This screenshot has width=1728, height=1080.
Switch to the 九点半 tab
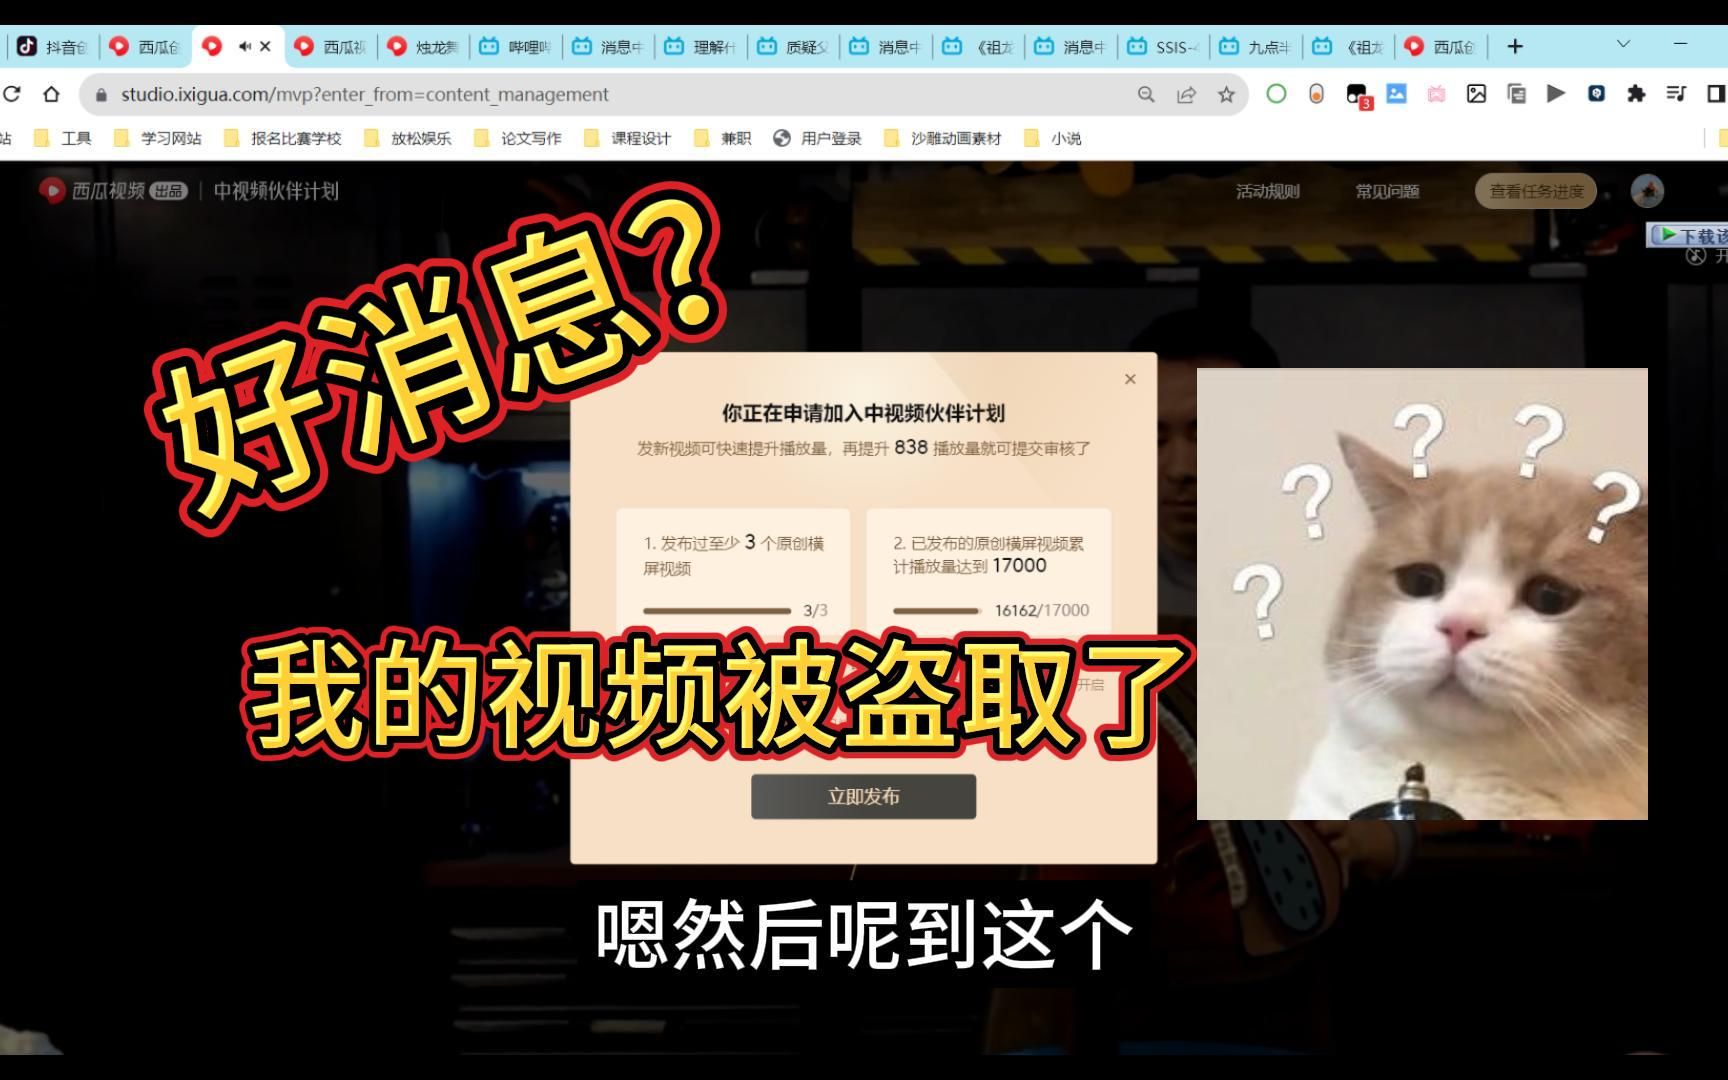point(1256,46)
